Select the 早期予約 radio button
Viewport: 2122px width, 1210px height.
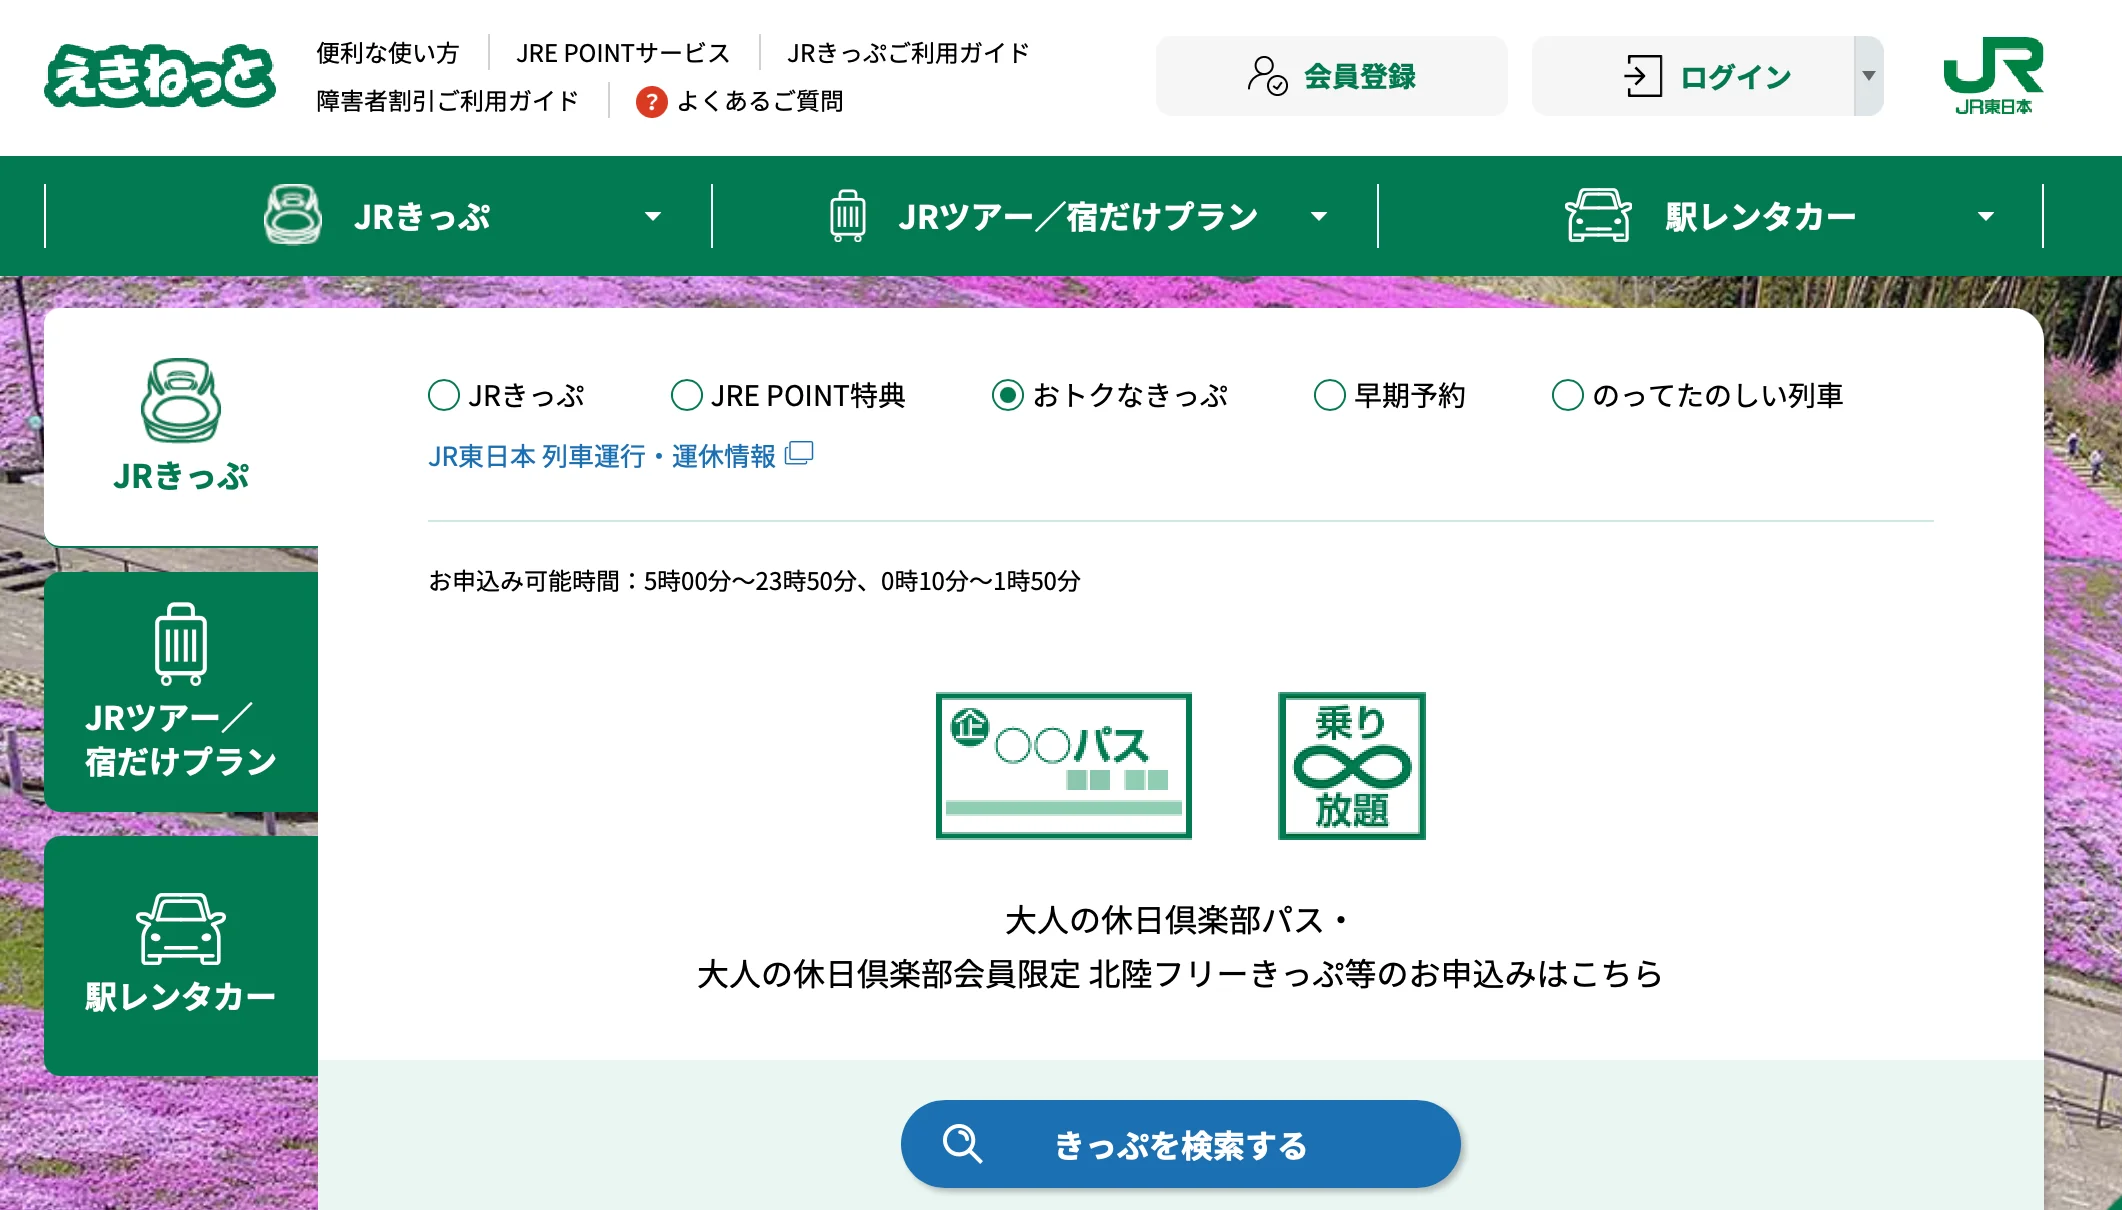click(1330, 395)
